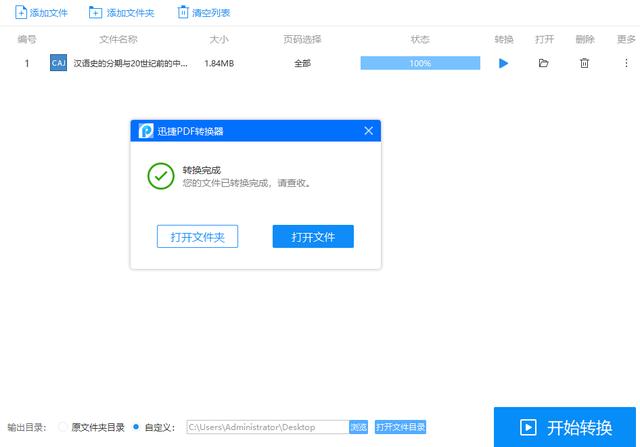Start conversion using the row's play icon

coord(503,63)
